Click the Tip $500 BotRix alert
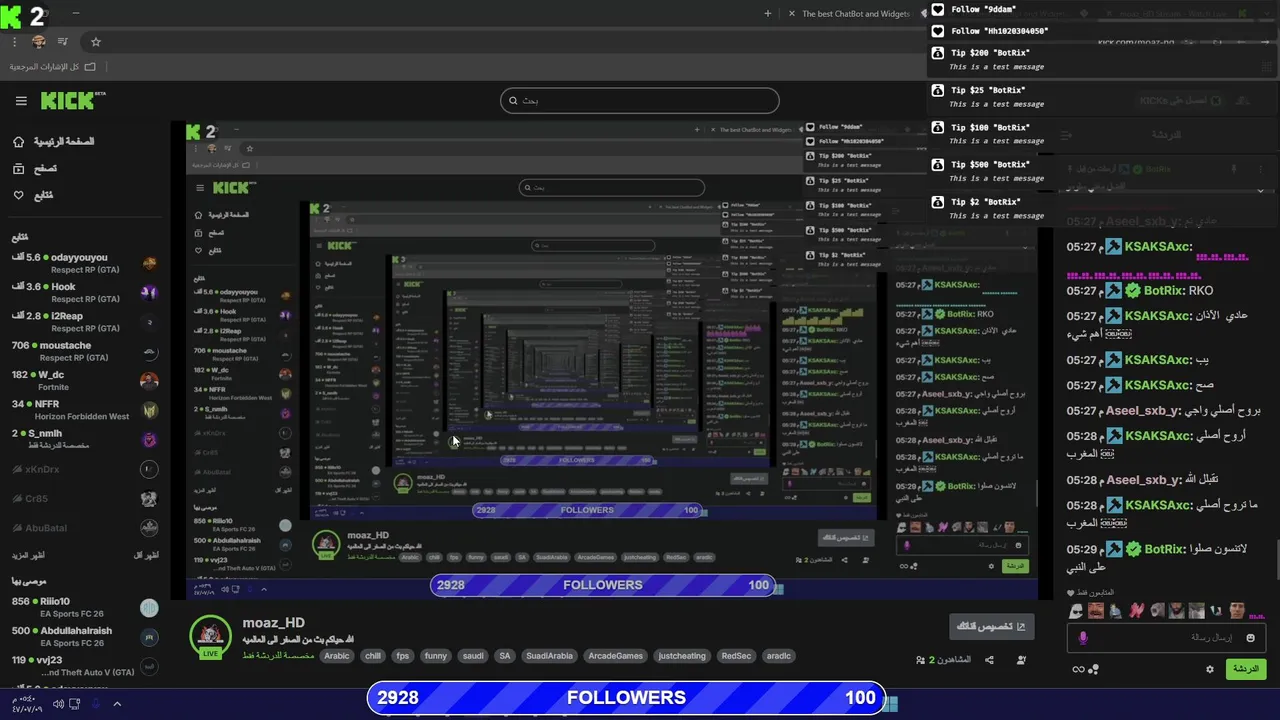 pyautogui.click(x=1104, y=170)
